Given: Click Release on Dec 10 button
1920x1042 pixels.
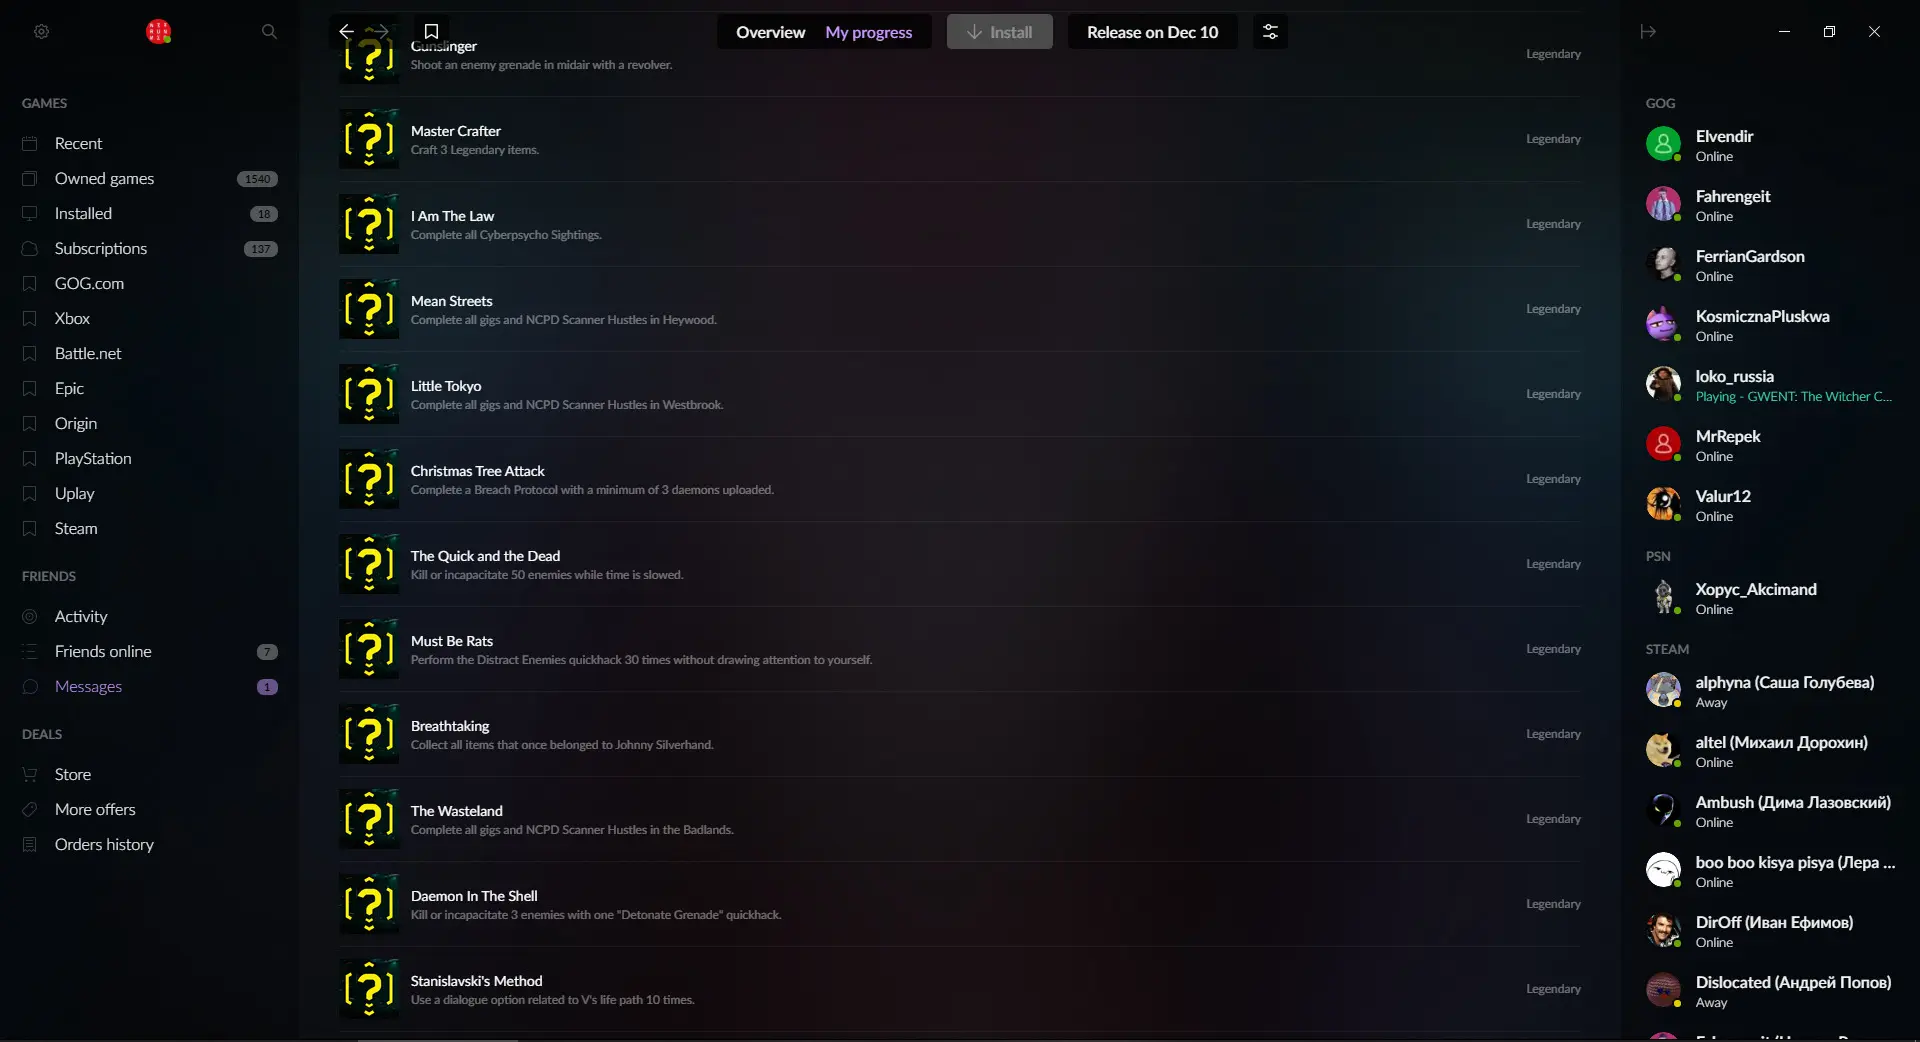Looking at the screenshot, I should point(1153,32).
